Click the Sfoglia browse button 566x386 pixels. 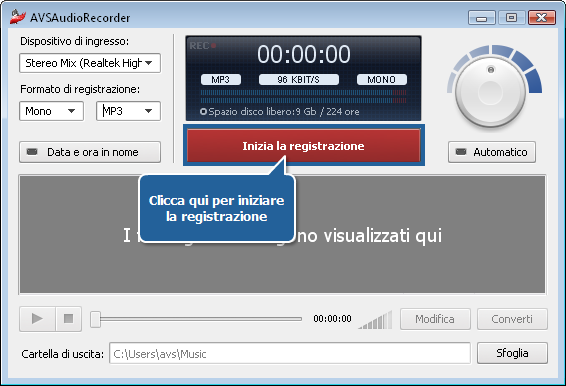[x=512, y=353]
